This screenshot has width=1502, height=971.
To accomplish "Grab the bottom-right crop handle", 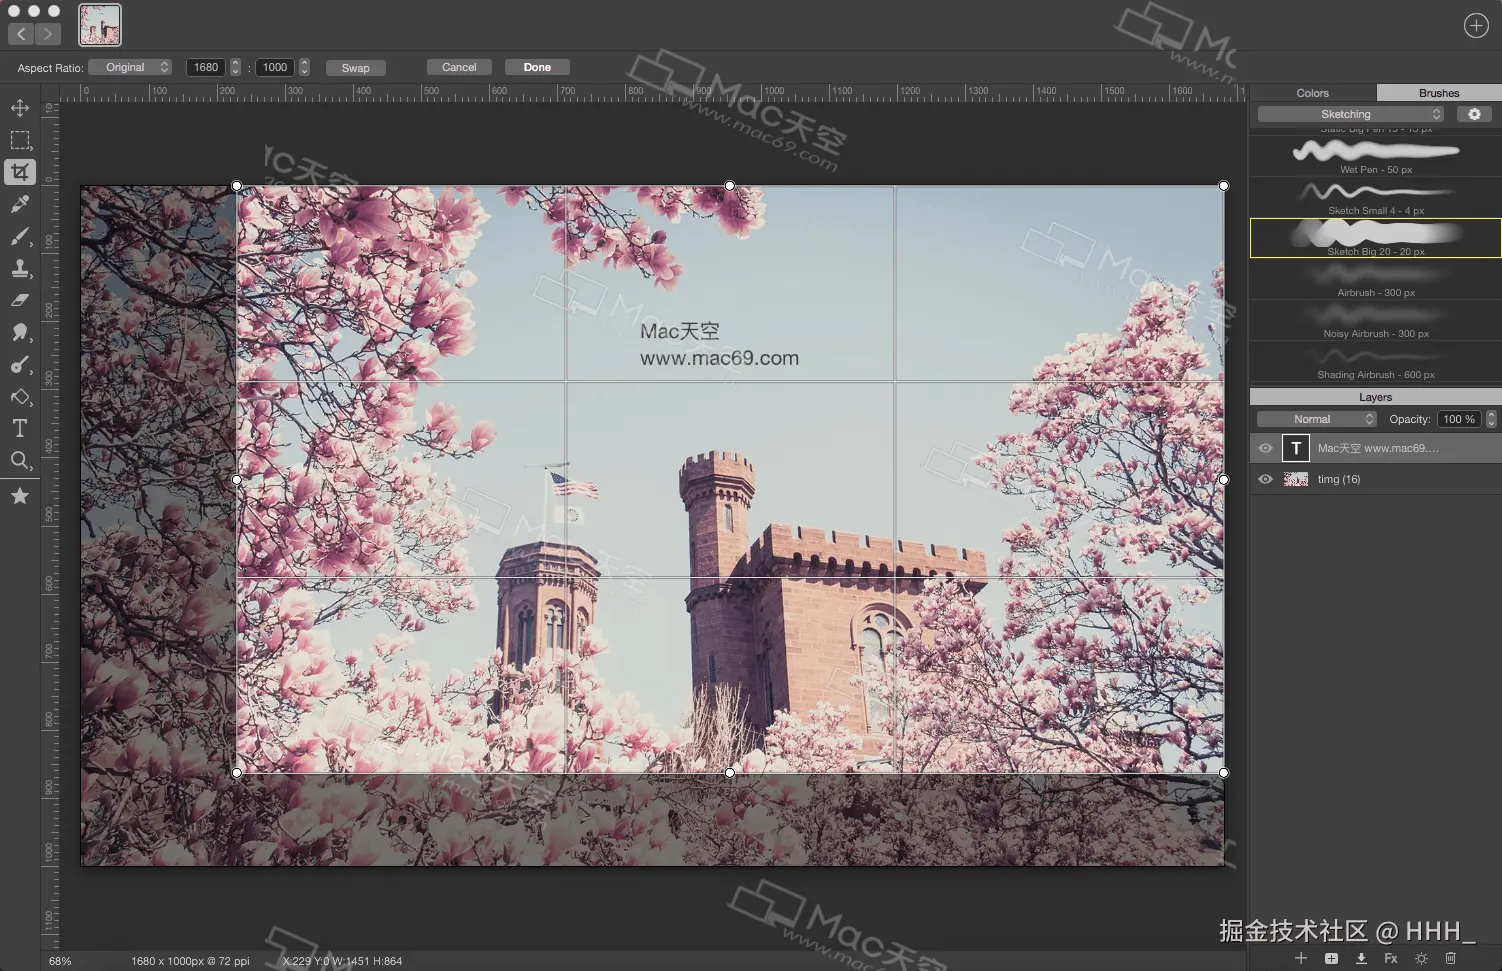I will tap(1224, 773).
